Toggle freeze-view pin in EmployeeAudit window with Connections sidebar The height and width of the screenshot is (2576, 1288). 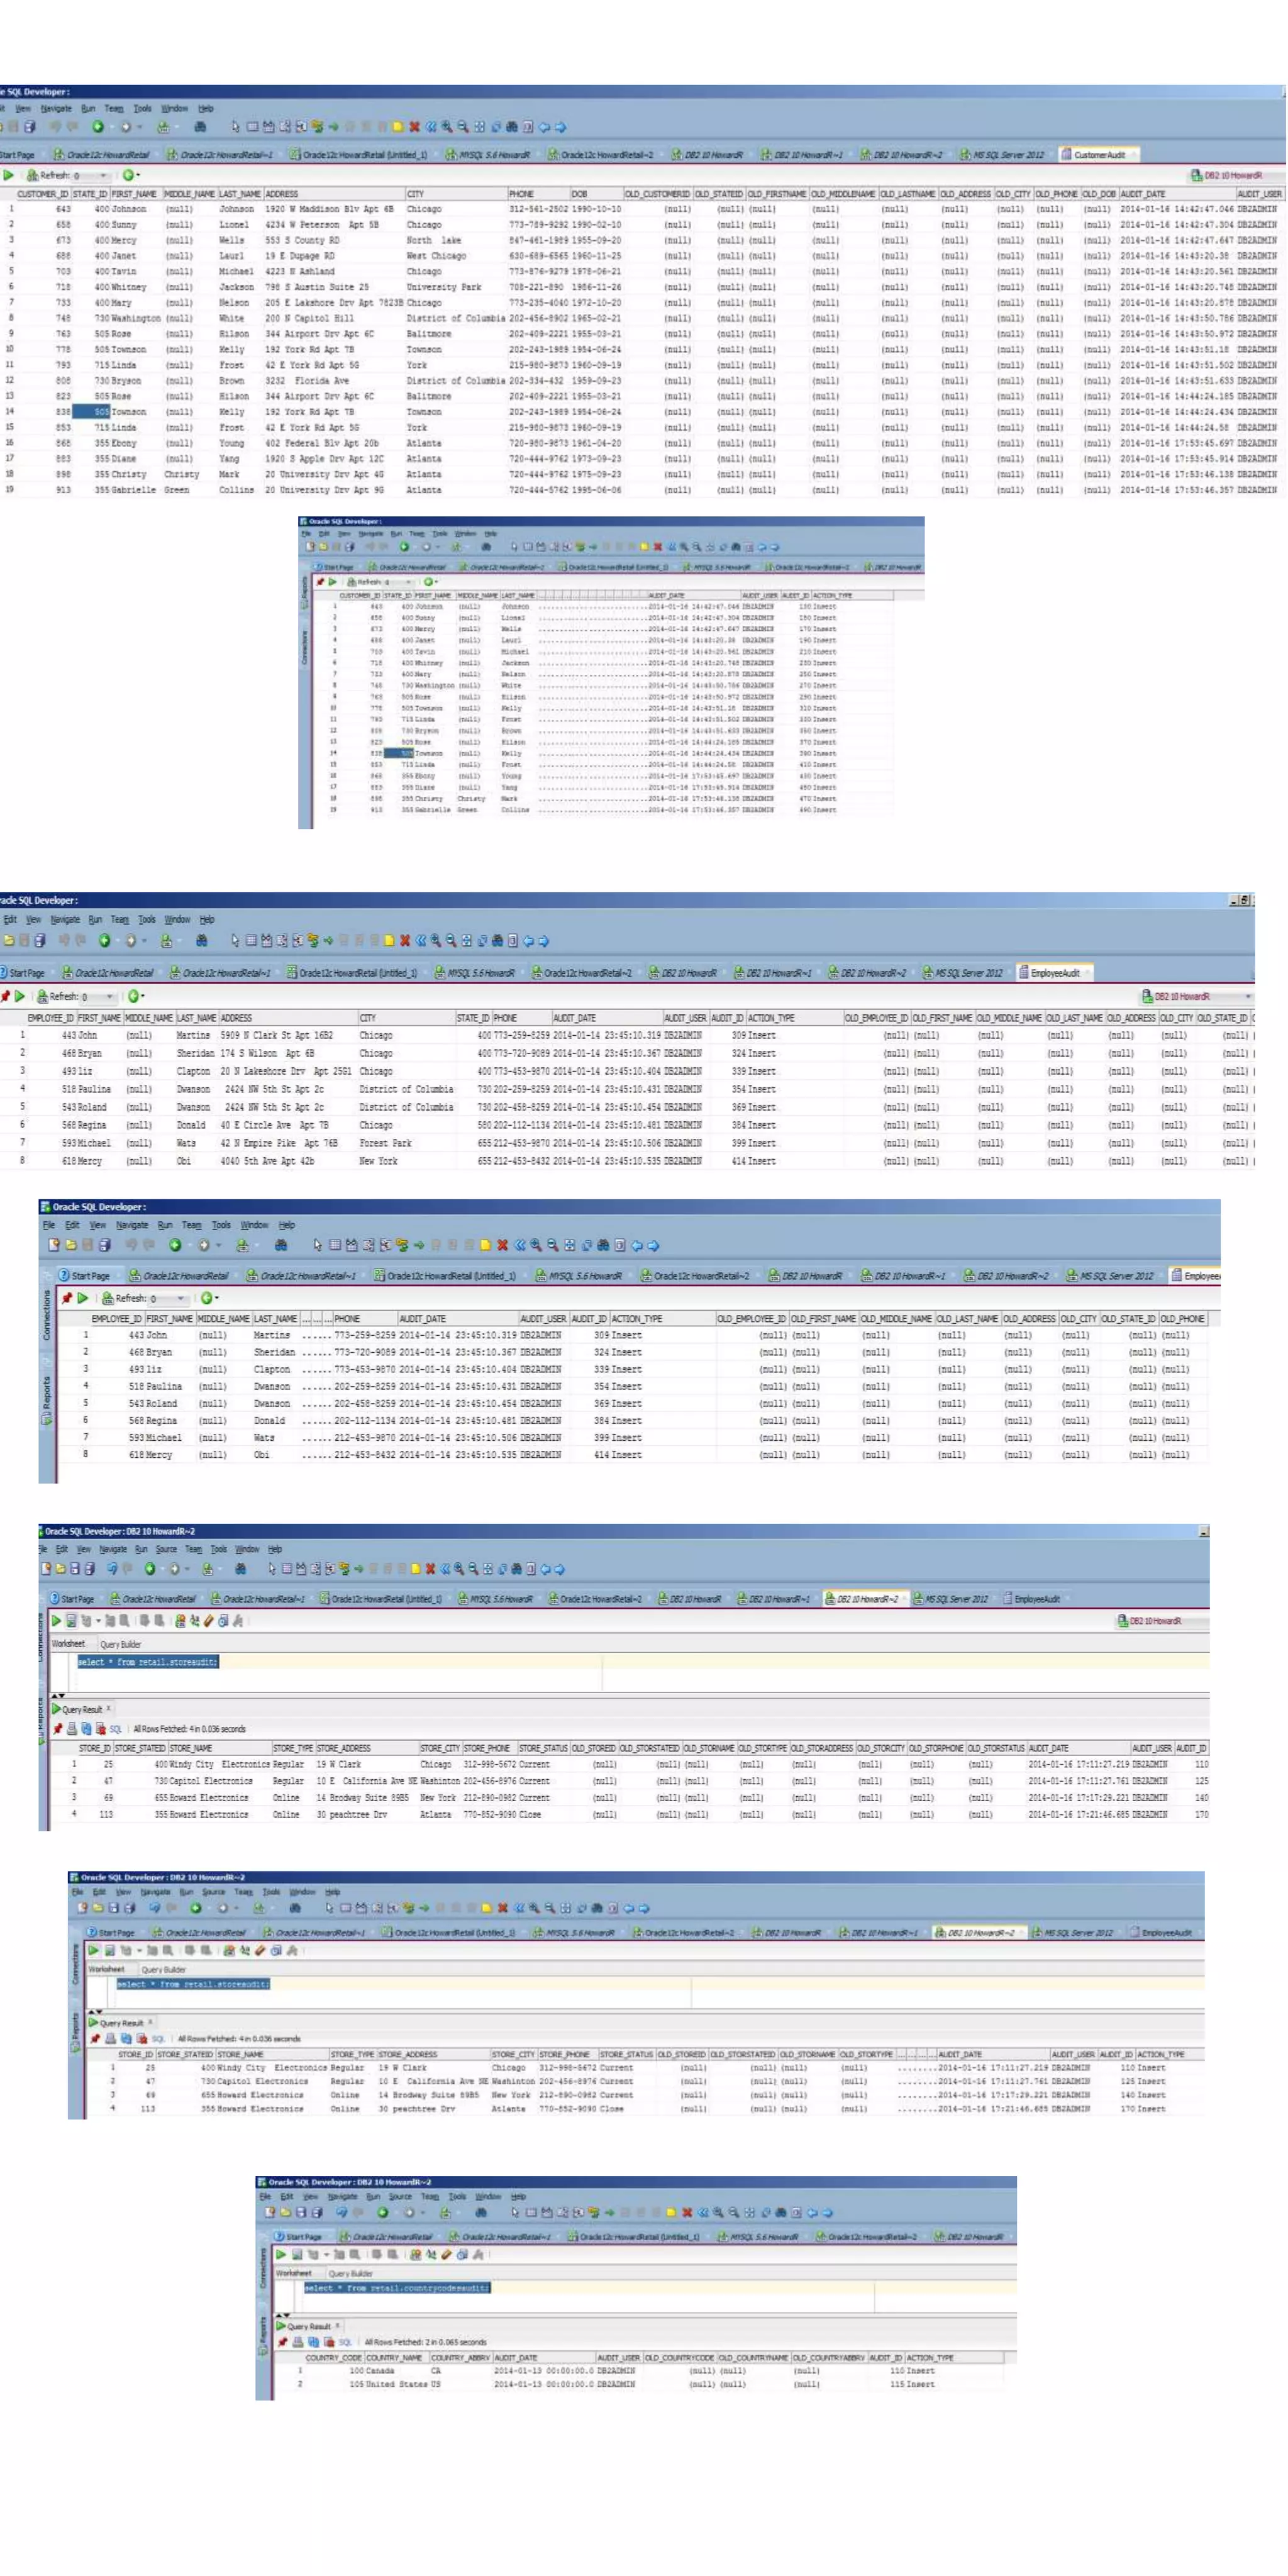click(67, 1298)
